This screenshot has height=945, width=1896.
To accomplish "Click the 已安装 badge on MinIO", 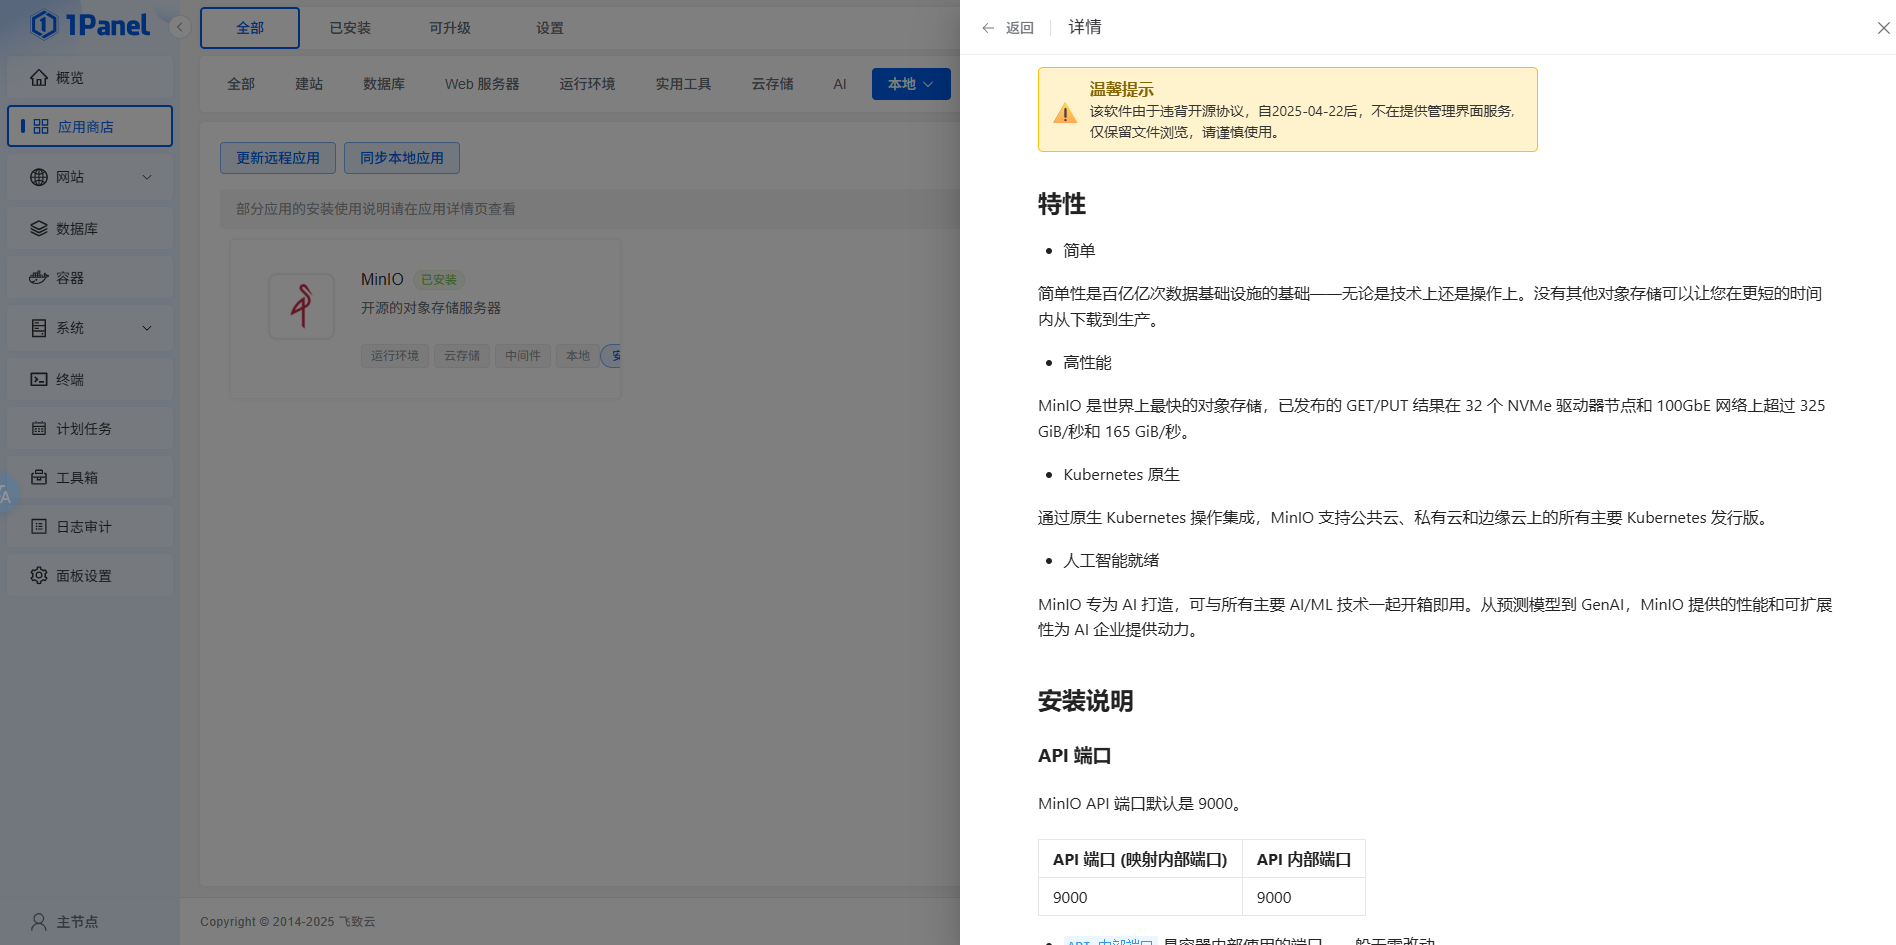I will coord(439,280).
